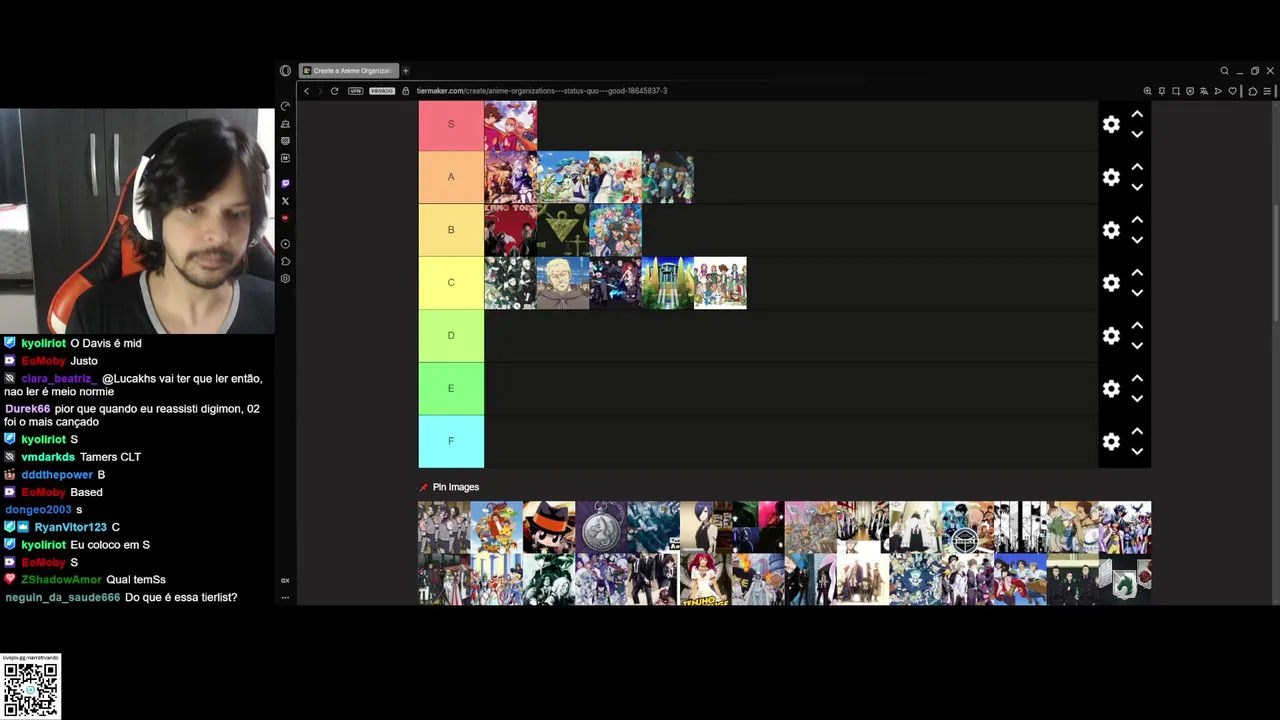Image resolution: width=1280 pixels, height=720 pixels.
Task: Click the pin icon in address bar
Action: pos(1162,91)
